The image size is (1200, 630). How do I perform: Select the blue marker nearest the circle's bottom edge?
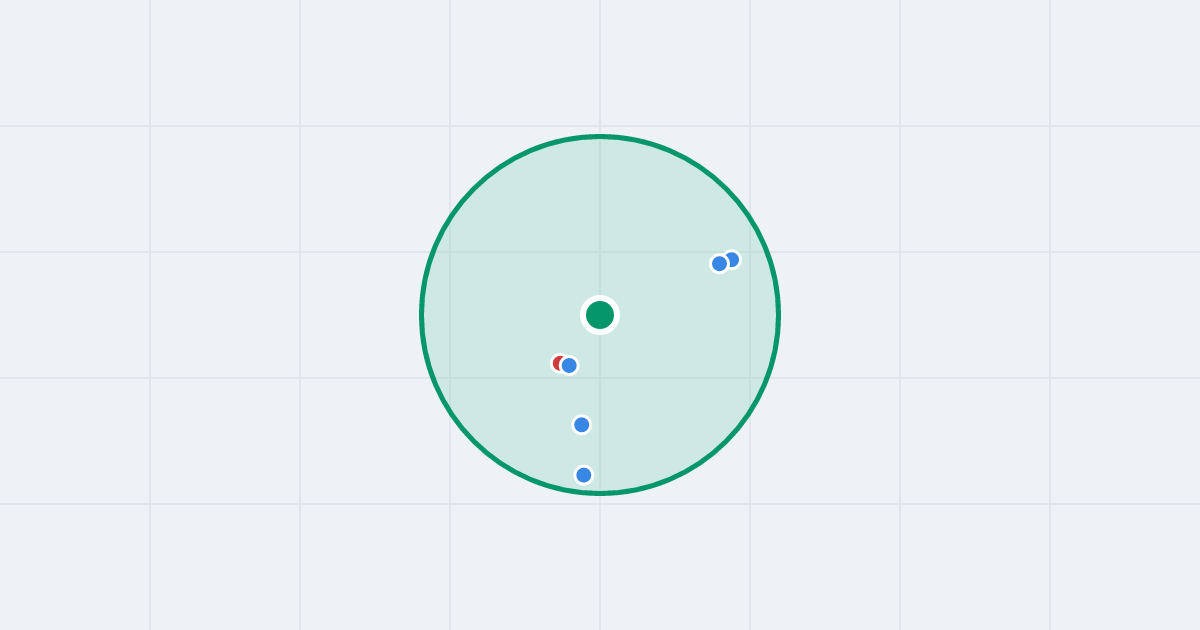tap(584, 474)
